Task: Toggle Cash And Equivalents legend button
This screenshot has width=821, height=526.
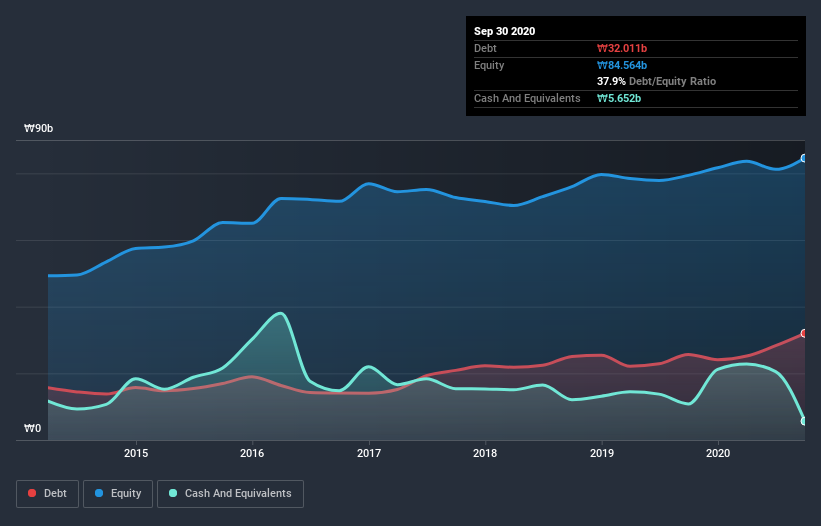Action: (x=230, y=494)
